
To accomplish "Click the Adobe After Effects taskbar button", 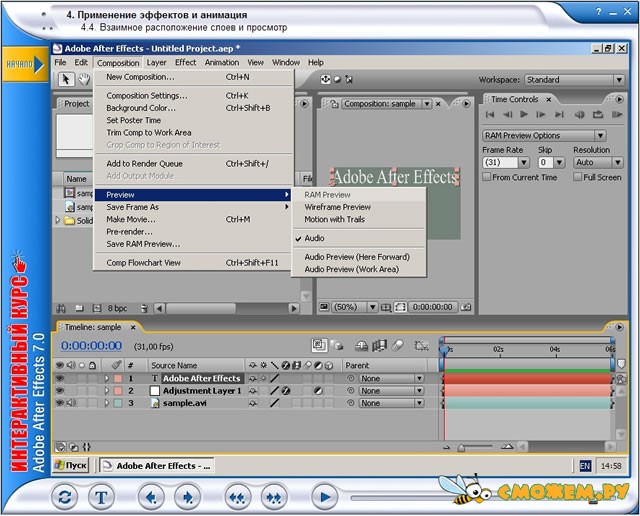I will click(157, 465).
